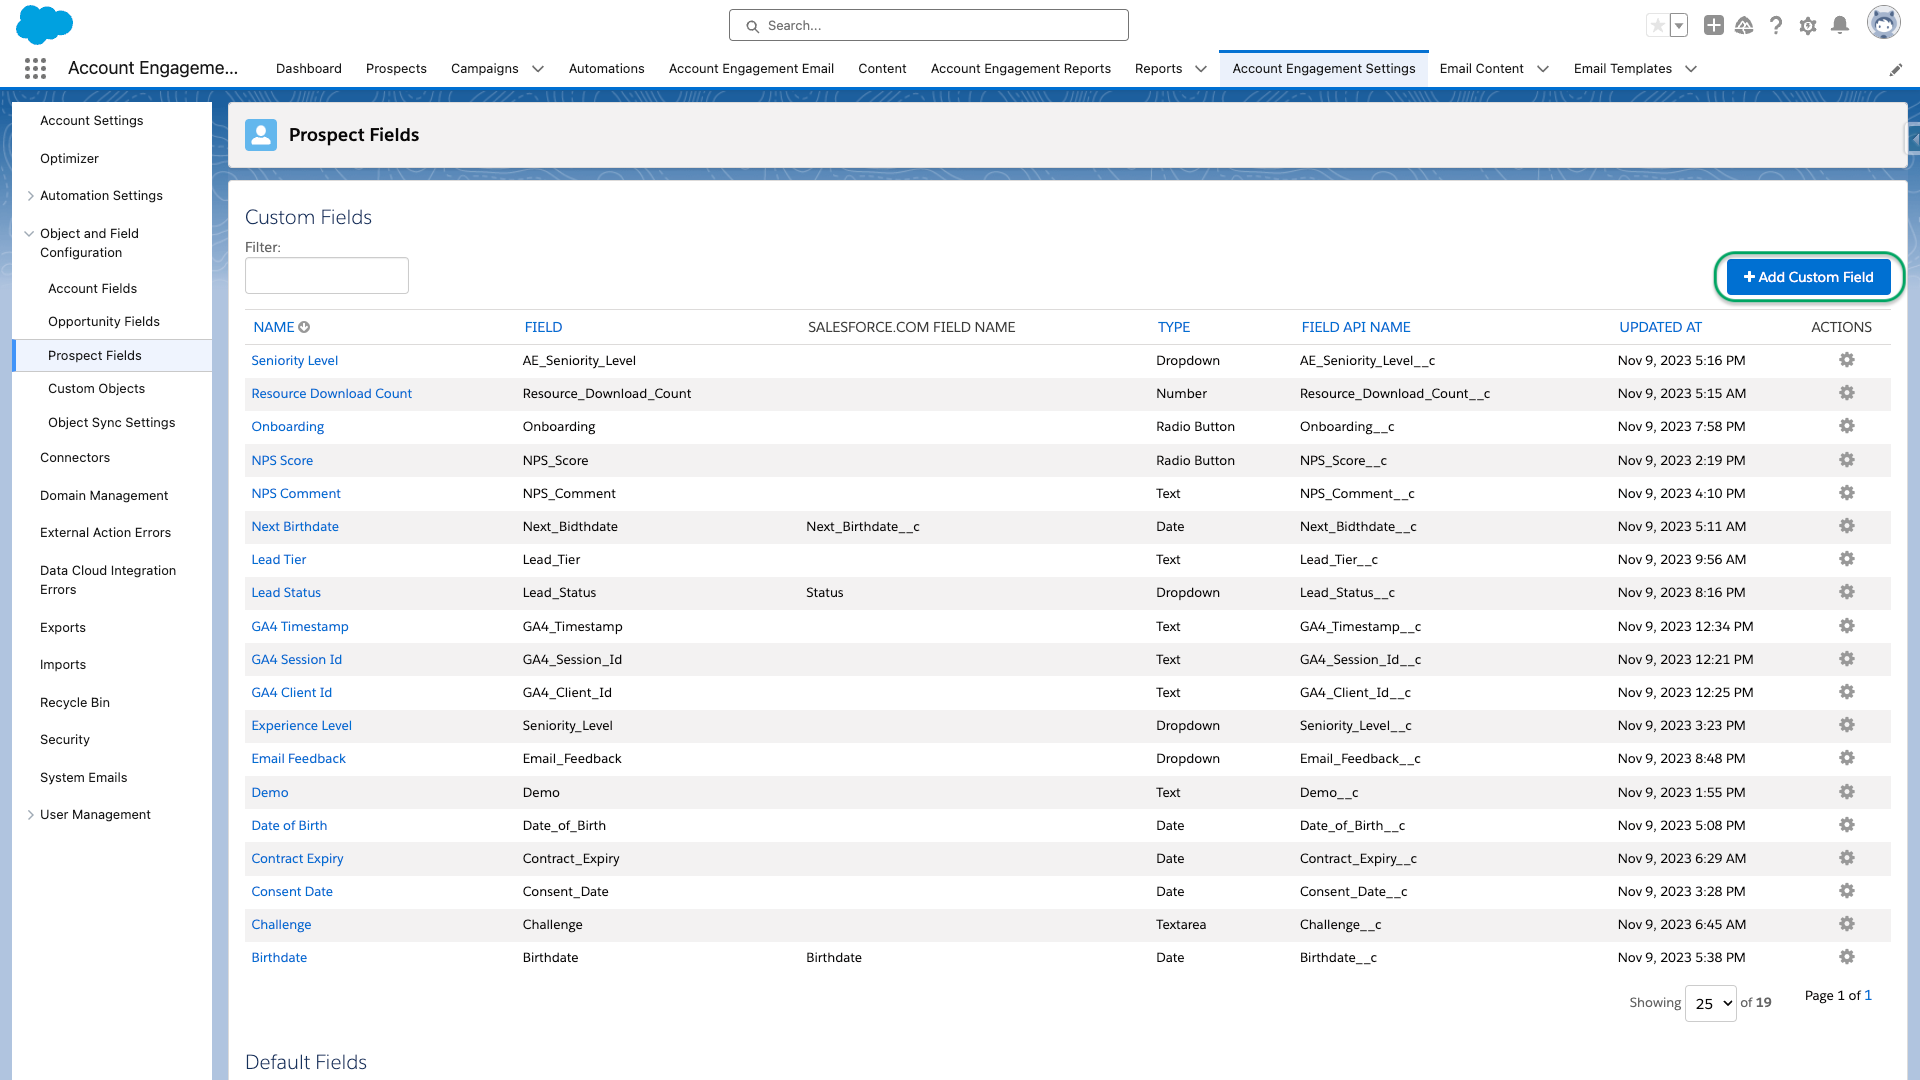Switch to the Prospects tab
Viewport: 1920px width, 1080px height.
(x=396, y=68)
